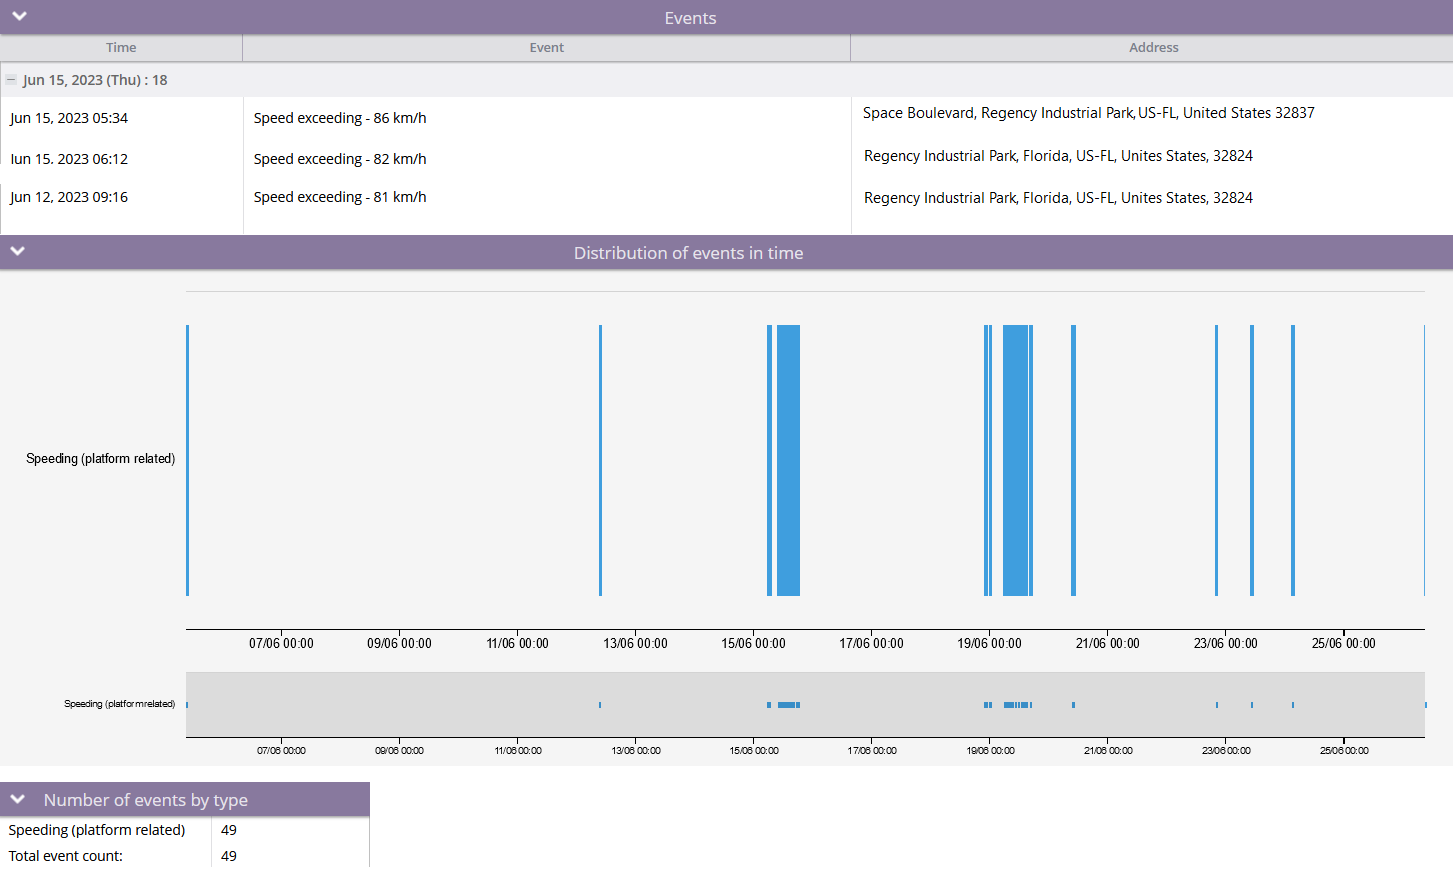Collapse the Jun 15, 2023 group row
The image size is (1453, 873).
(11, 80)
